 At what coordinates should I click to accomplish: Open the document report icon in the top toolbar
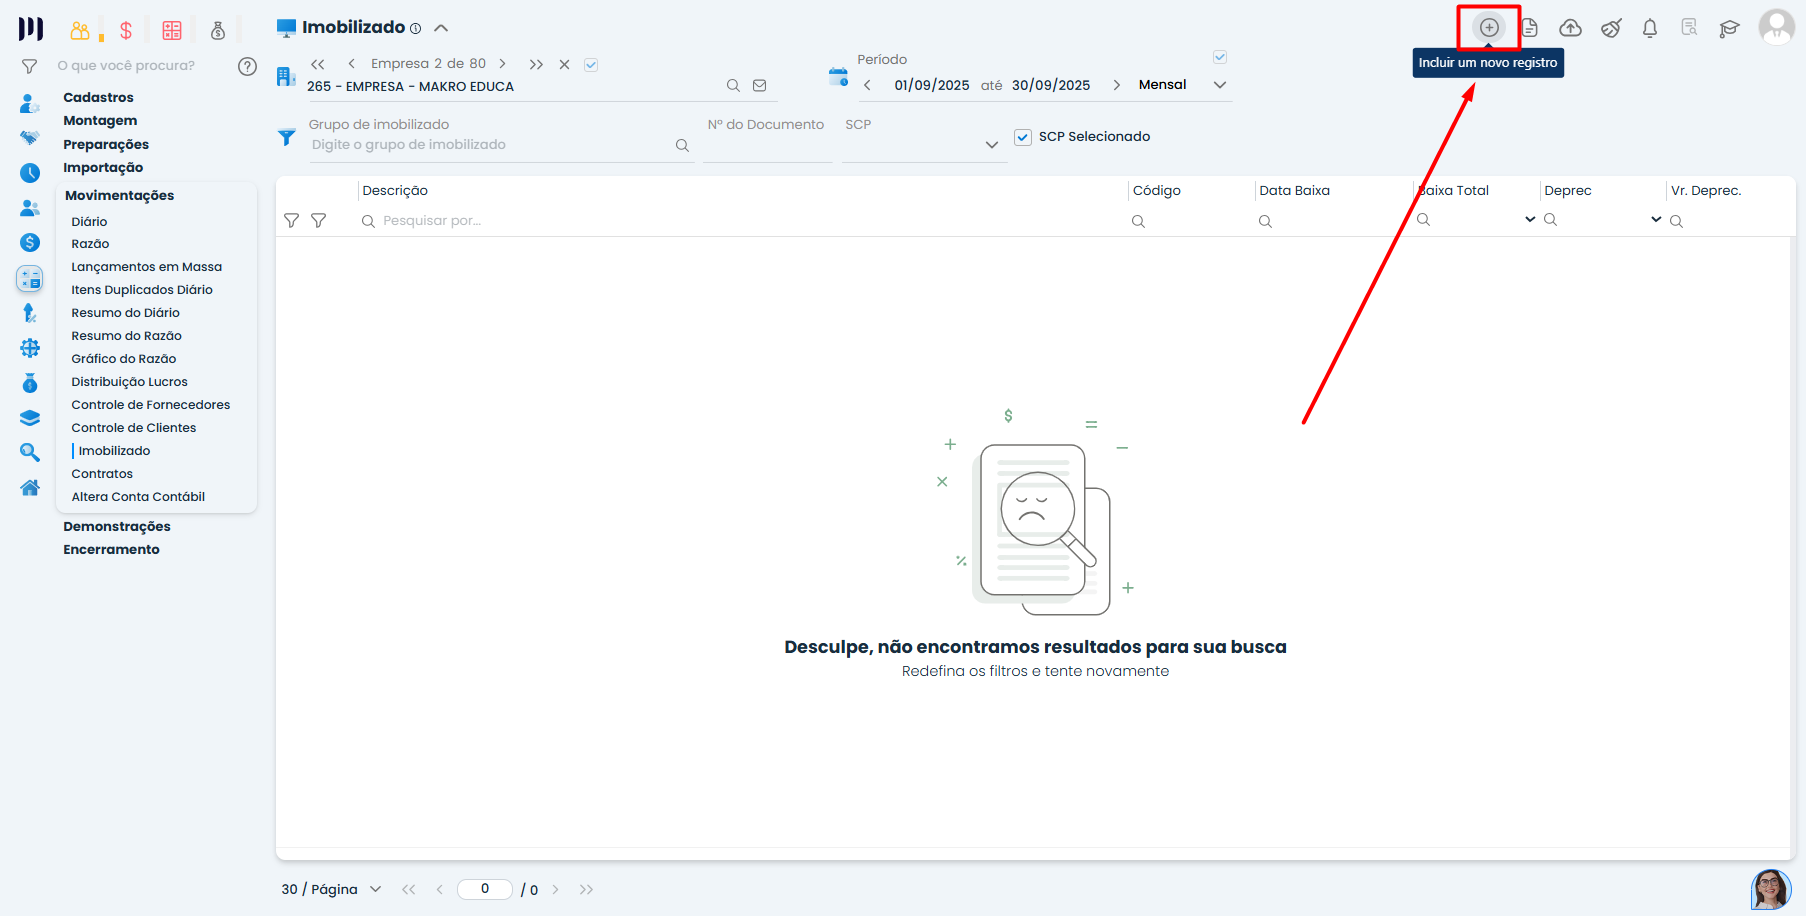pos(1530,28)
